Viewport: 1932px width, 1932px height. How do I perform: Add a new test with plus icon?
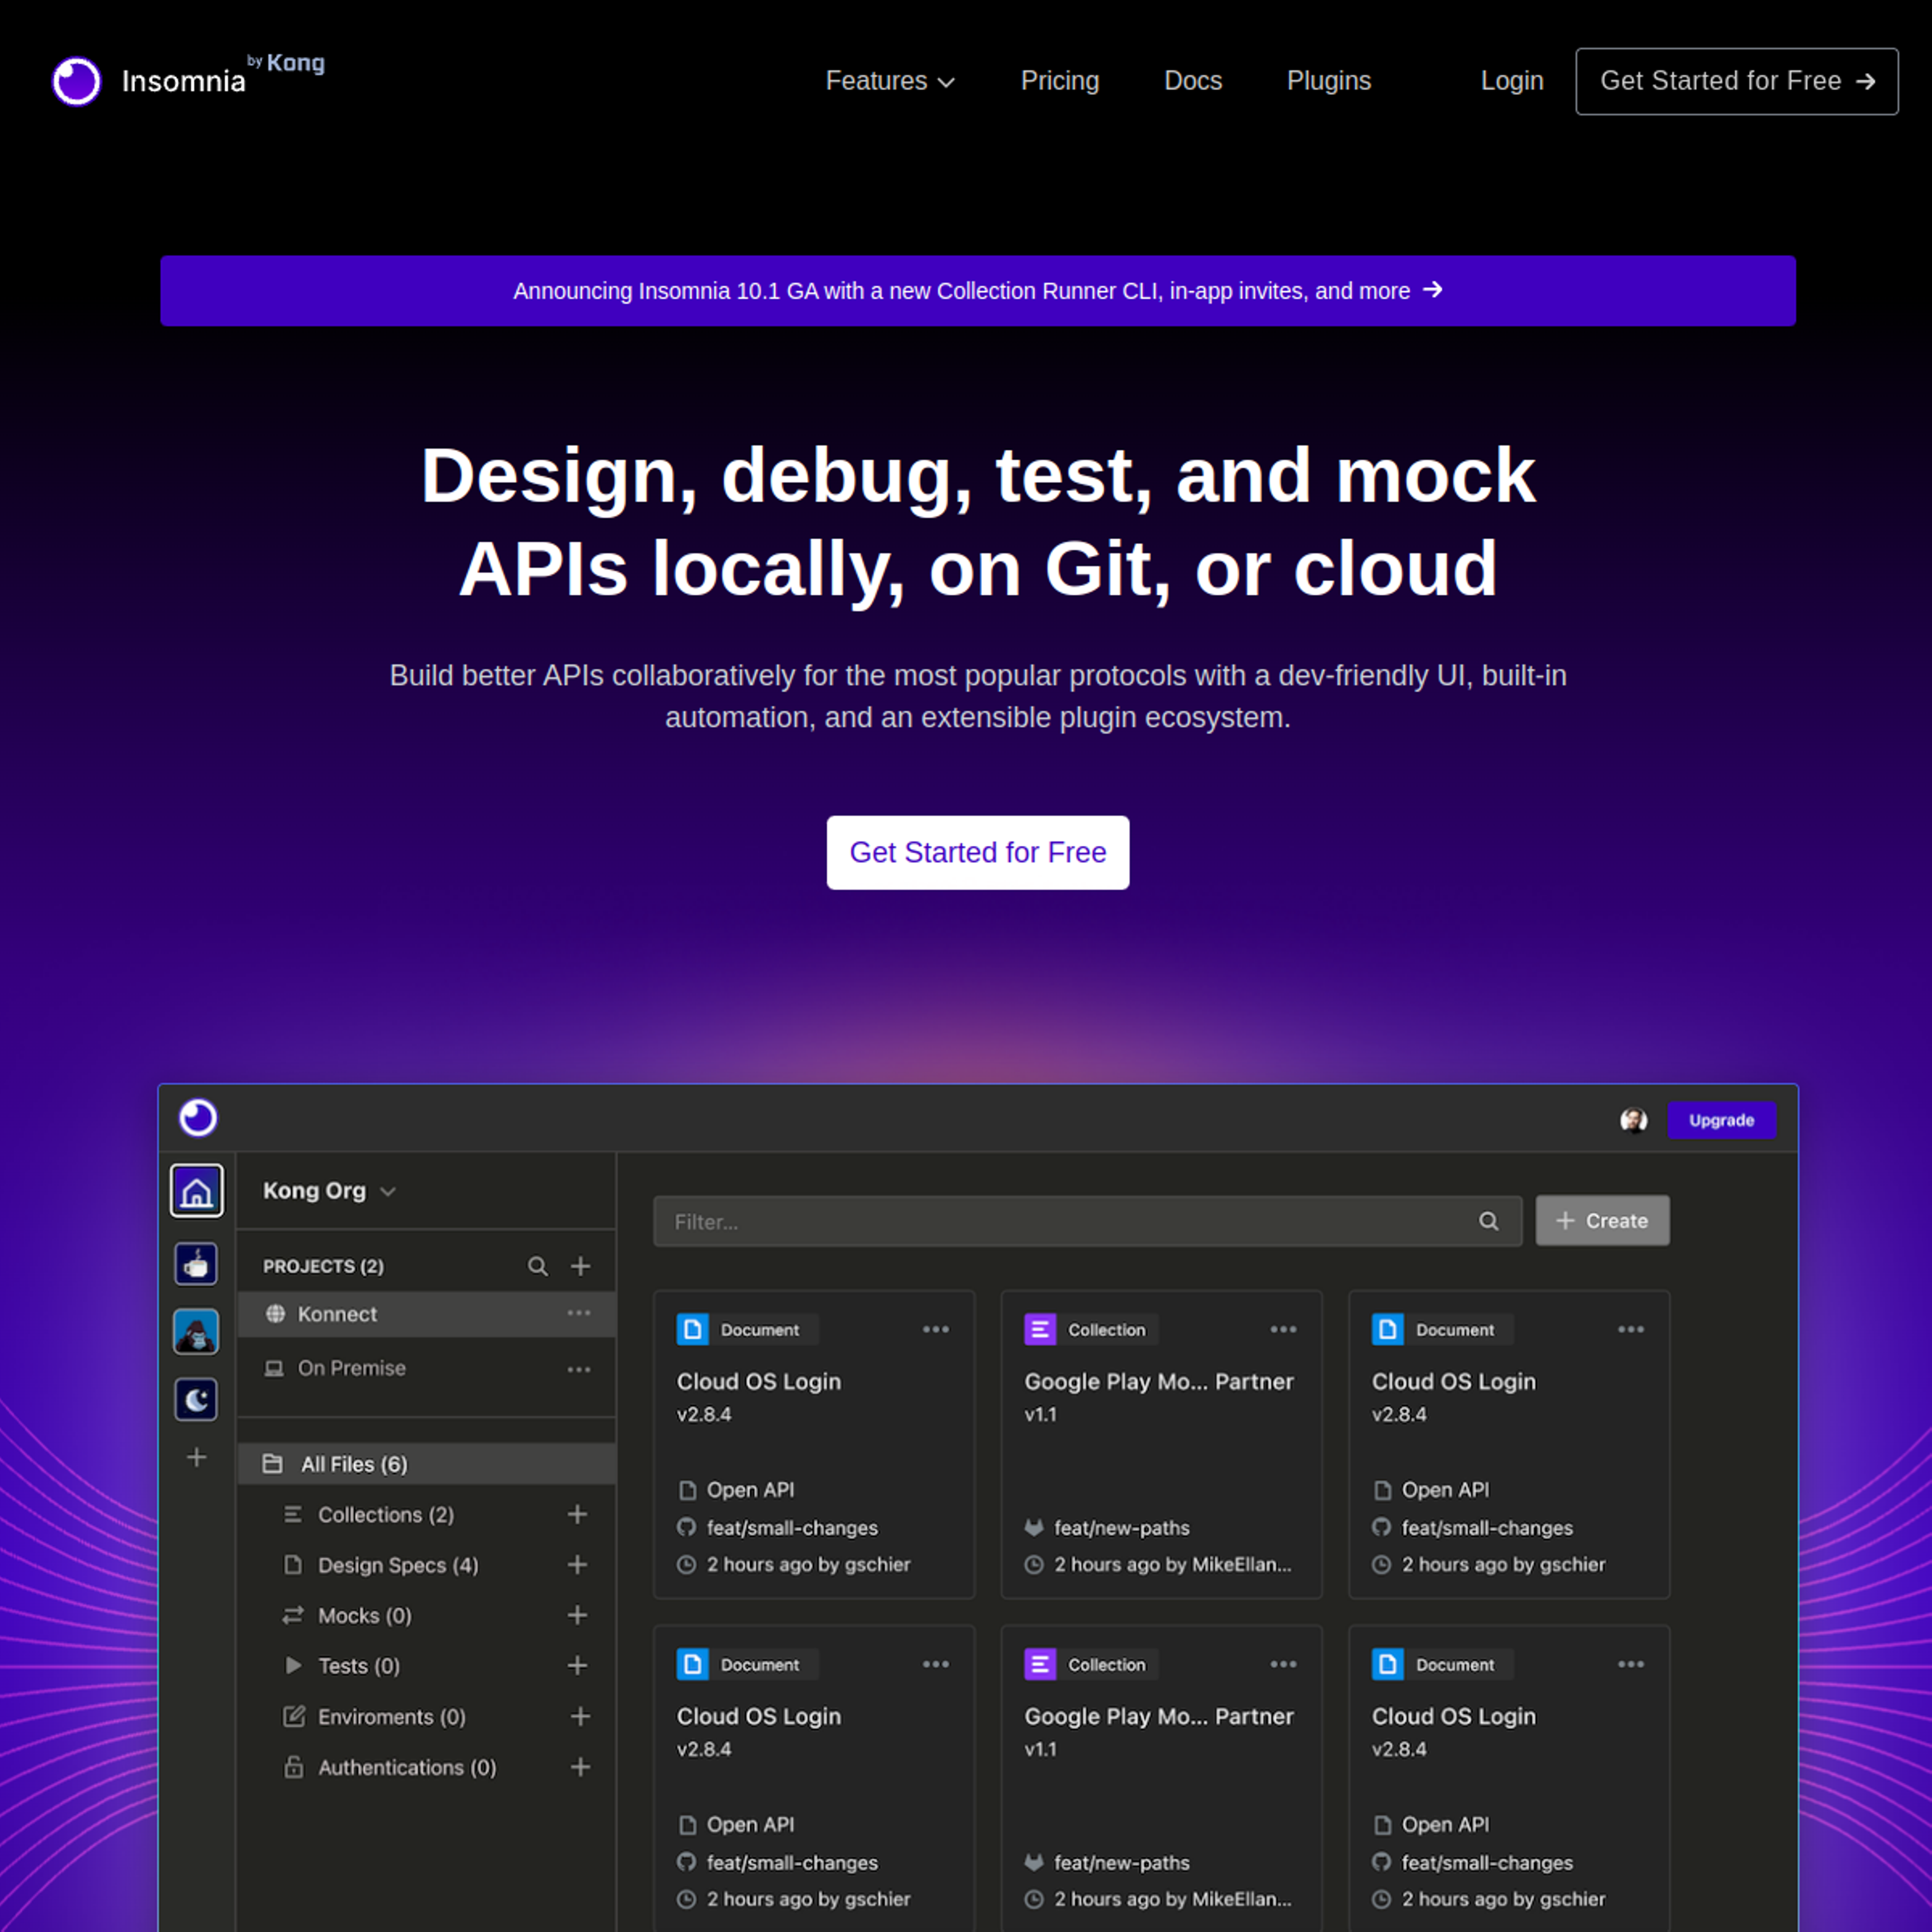coord(577,1665)
